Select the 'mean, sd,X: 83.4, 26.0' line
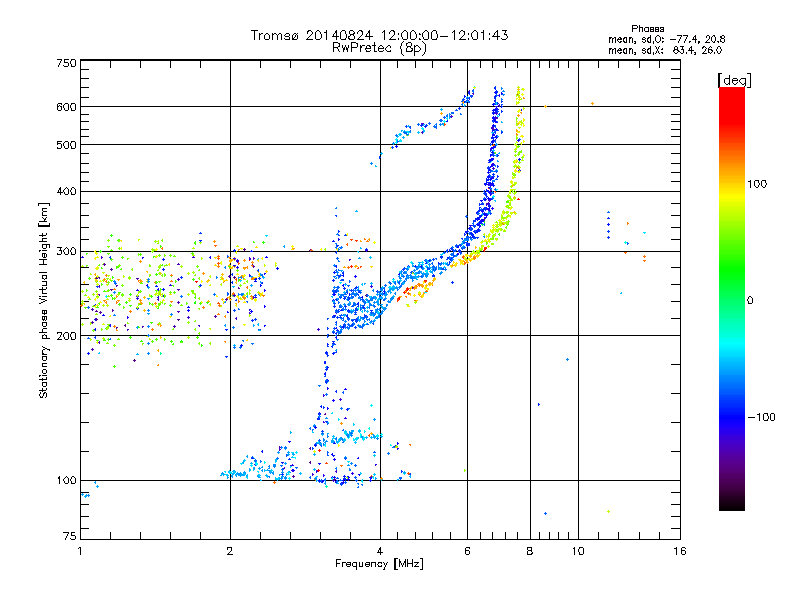Viewport: 800px width, 600px height. pyautogui.click(x=665, y=50)
